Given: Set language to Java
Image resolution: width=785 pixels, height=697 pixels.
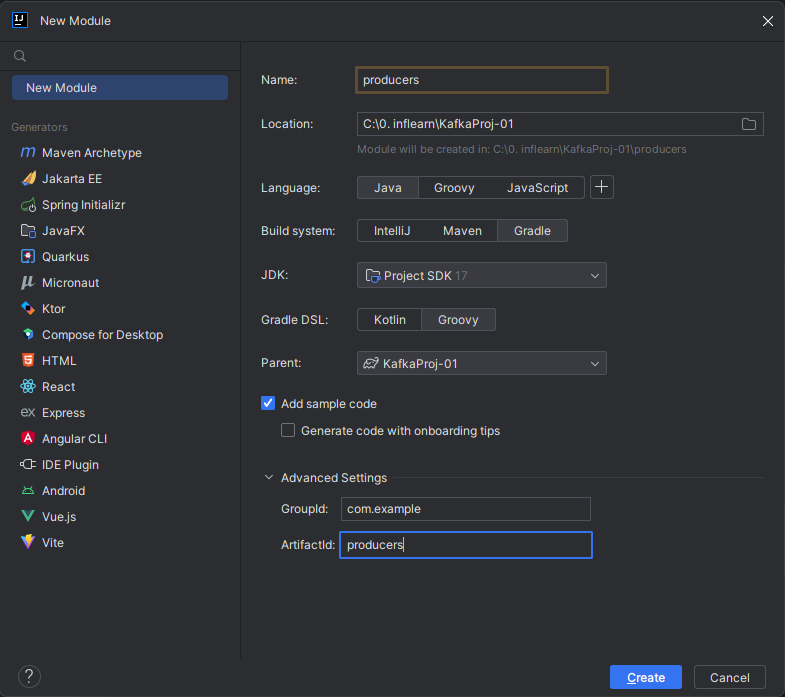Looking at the screenshot, I should point(388,188).
